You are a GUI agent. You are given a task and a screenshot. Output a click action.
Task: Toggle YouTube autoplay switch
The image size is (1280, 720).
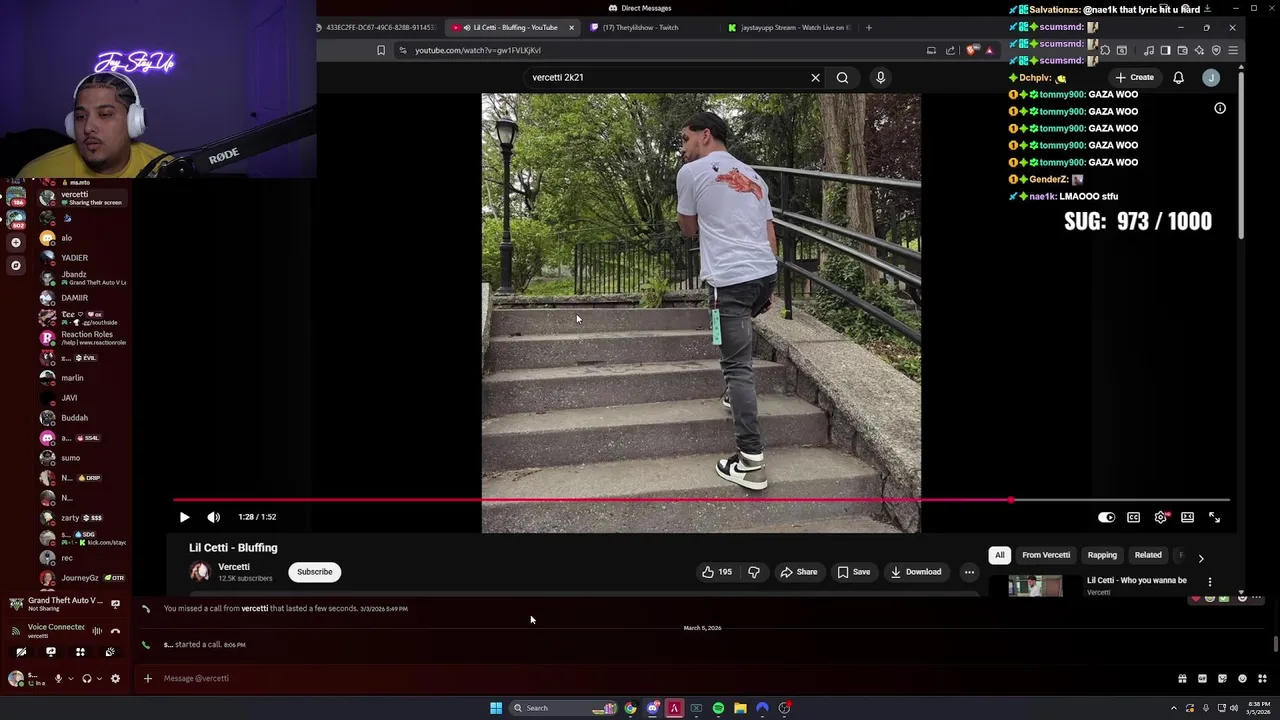[1106, 517]
